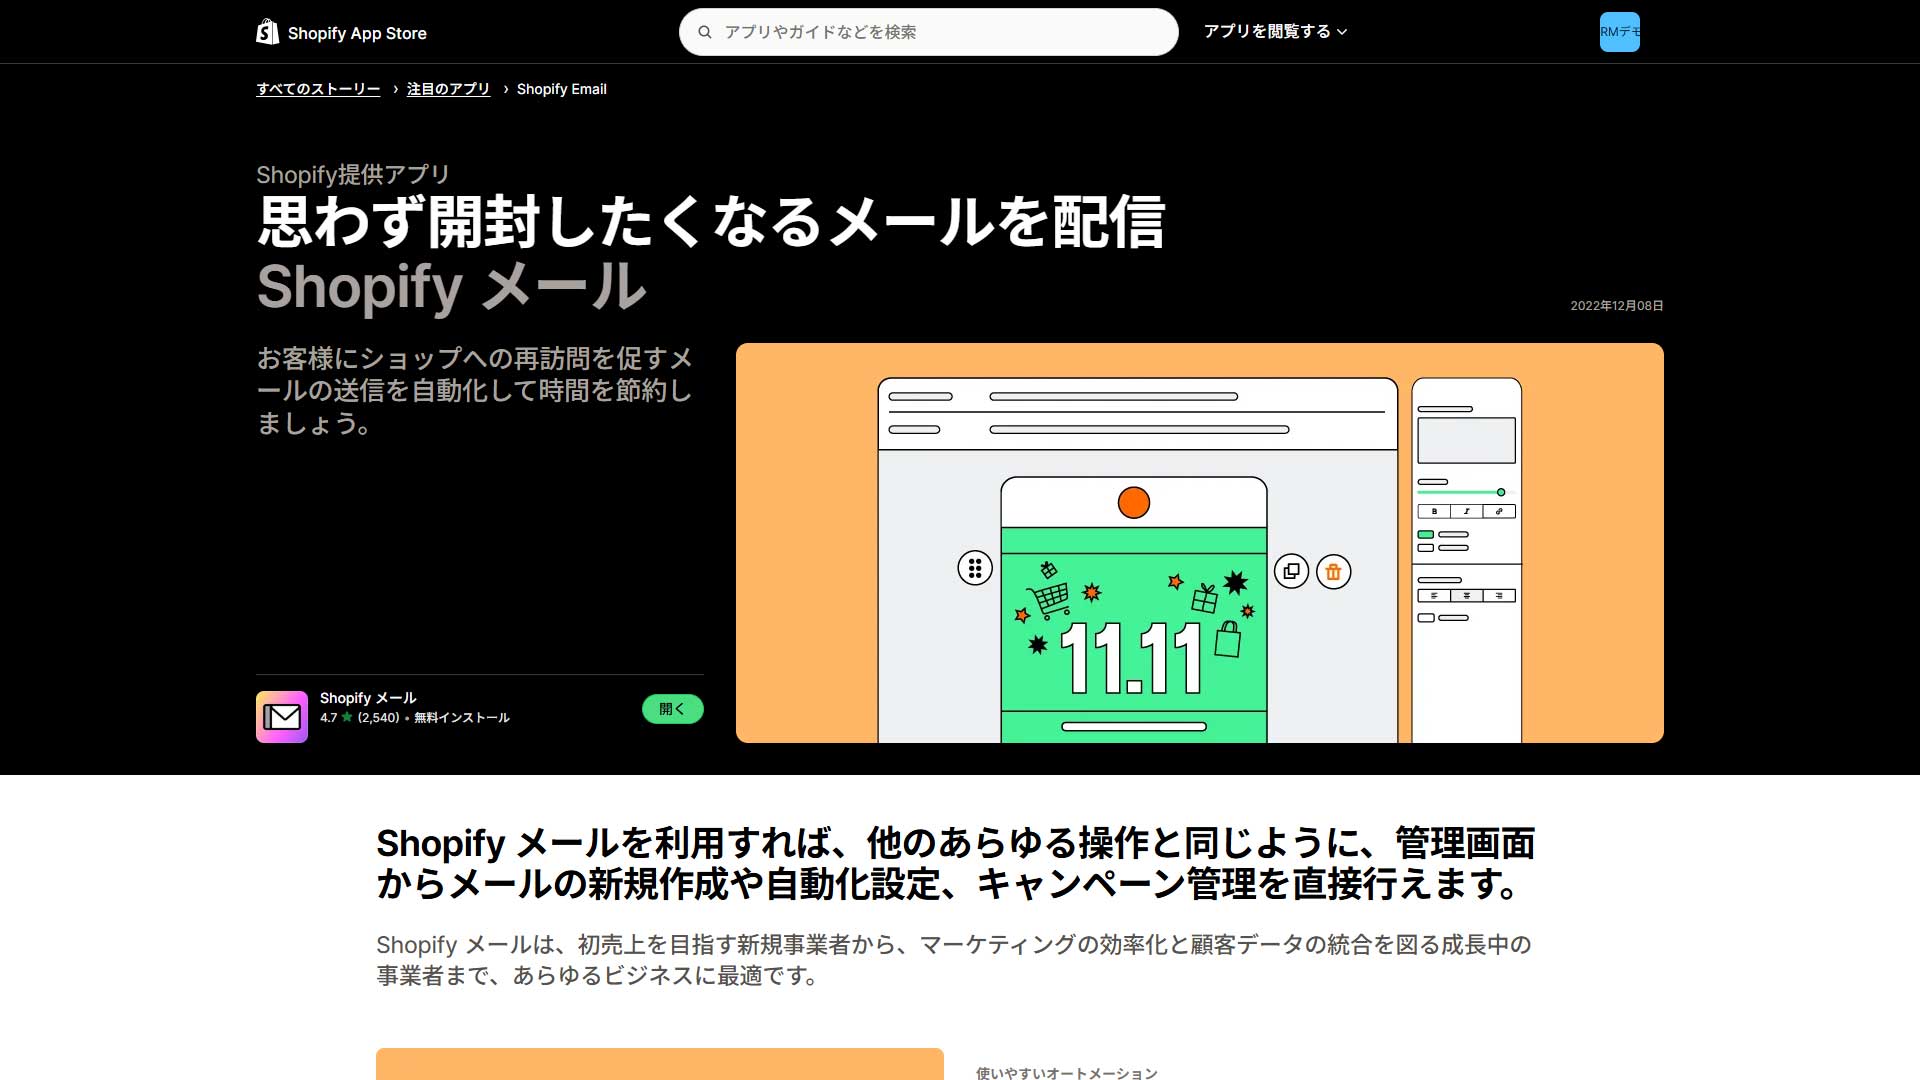Click the search magnifier icon

click(705, 32)
